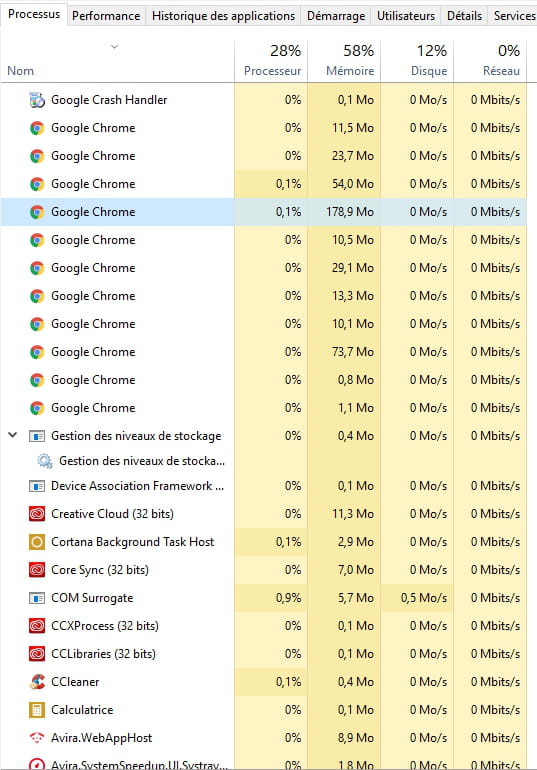Click the Cortana Background Task Host icon
This screenshot has width=537, height=770.
pos(37,542)
